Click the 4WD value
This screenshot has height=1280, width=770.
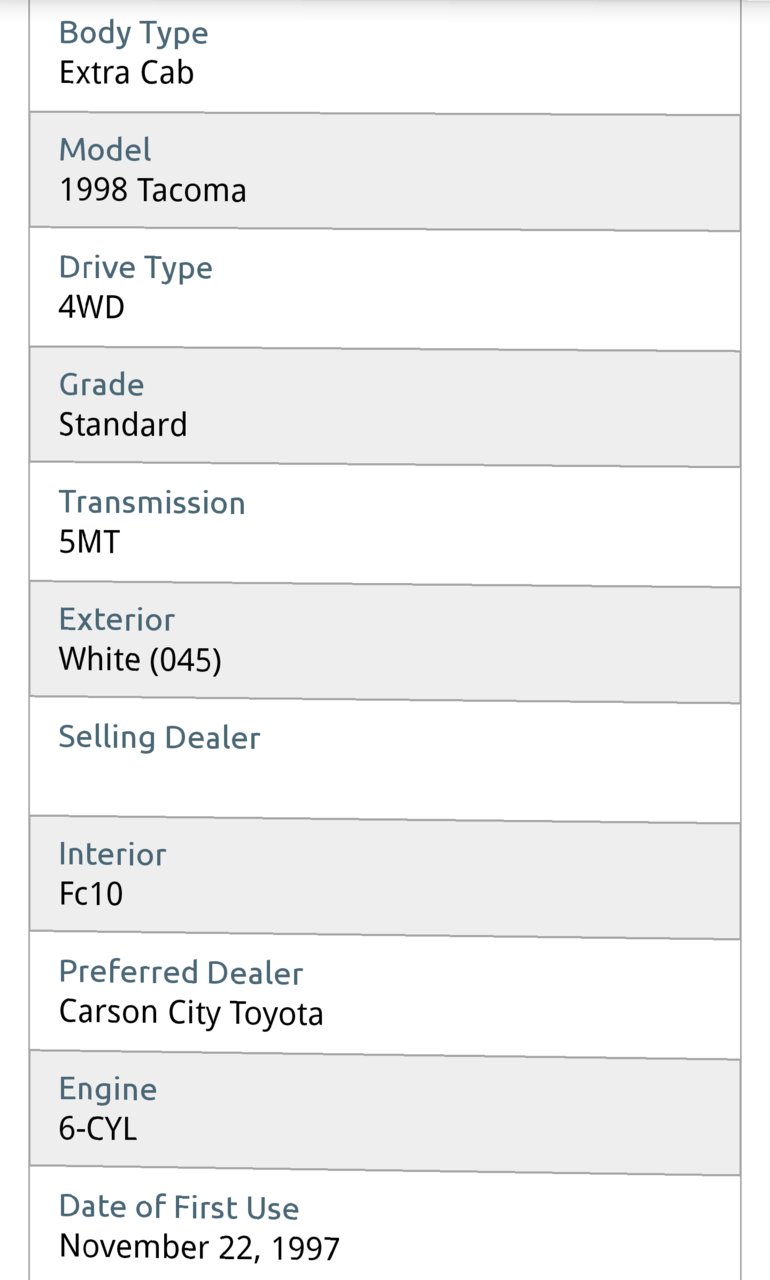coord(92,307)
